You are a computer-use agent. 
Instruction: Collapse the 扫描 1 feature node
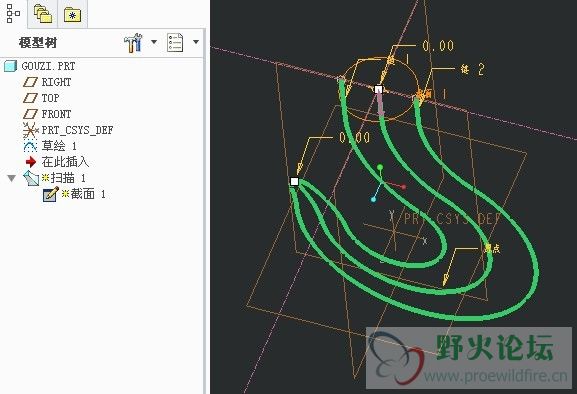12,178
